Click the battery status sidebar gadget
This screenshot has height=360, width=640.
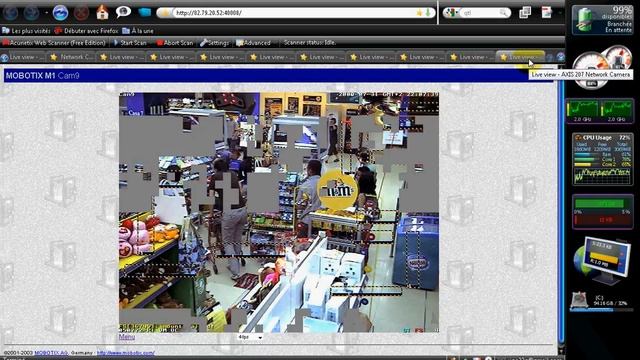[602, 20]
